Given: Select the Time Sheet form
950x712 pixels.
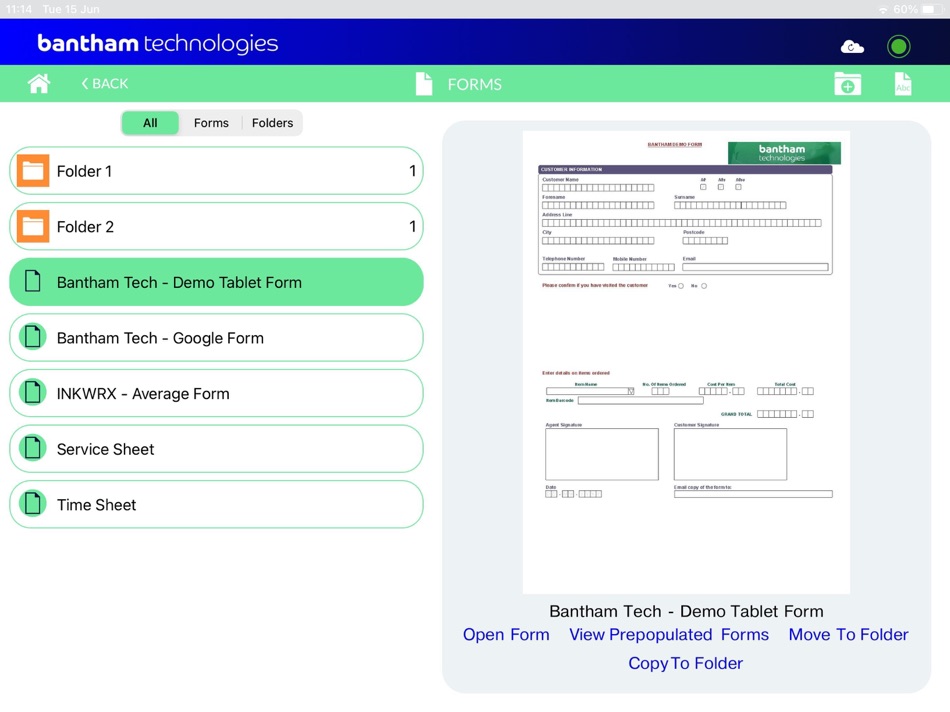Looking at the screenshot, I should (x=216, y=504).
